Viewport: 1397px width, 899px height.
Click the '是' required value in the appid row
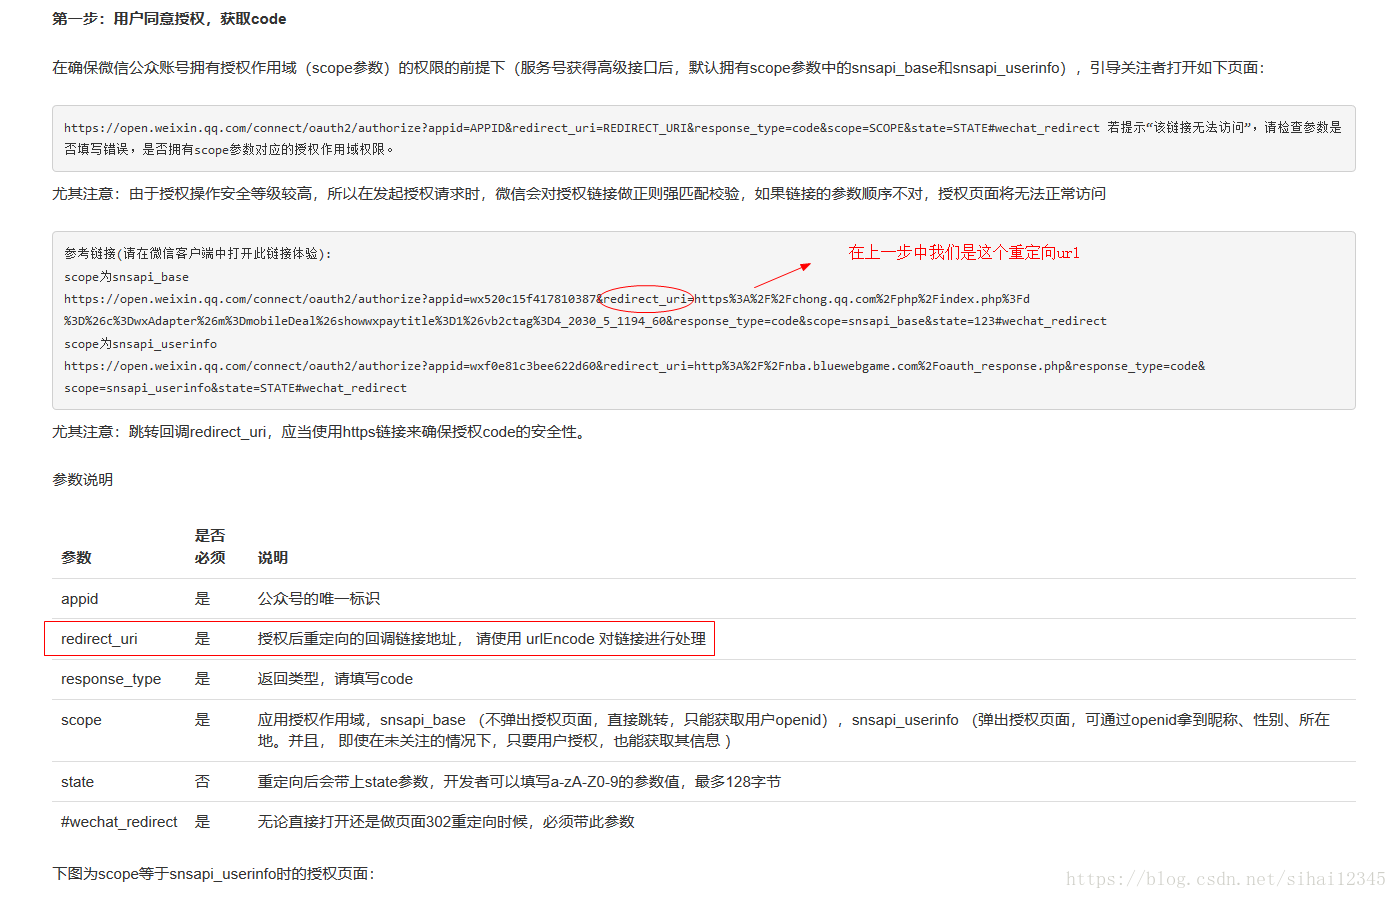pyautogui.click(x=202, y=599)
